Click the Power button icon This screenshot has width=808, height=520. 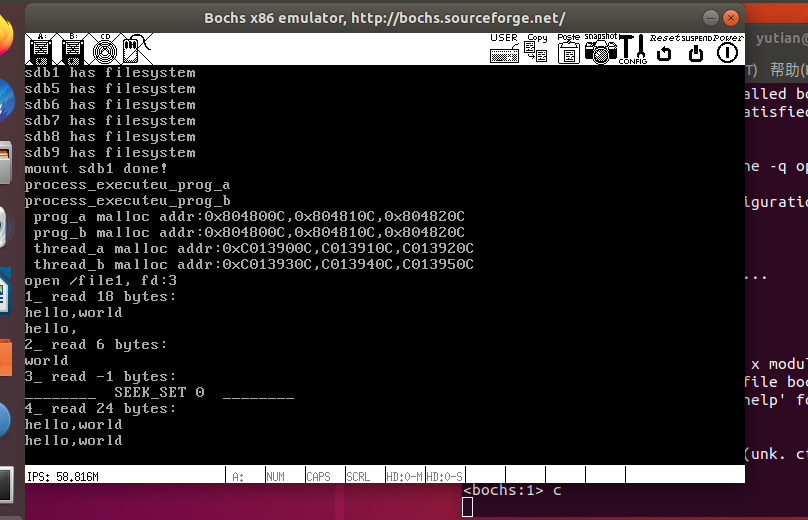[727, 49]
